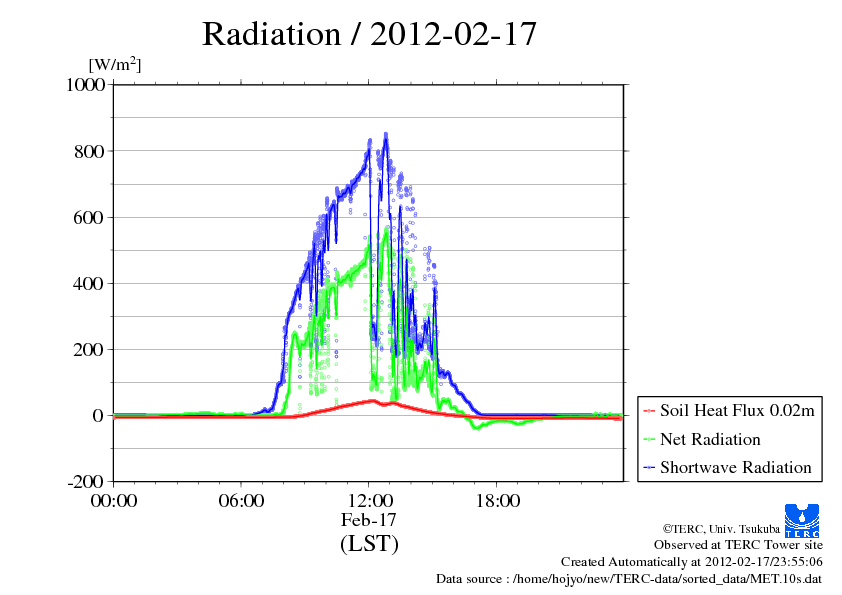Click the chart title 'Radiation / 2012-02-17'
The image size is (842, 595).
click(369, 34)
